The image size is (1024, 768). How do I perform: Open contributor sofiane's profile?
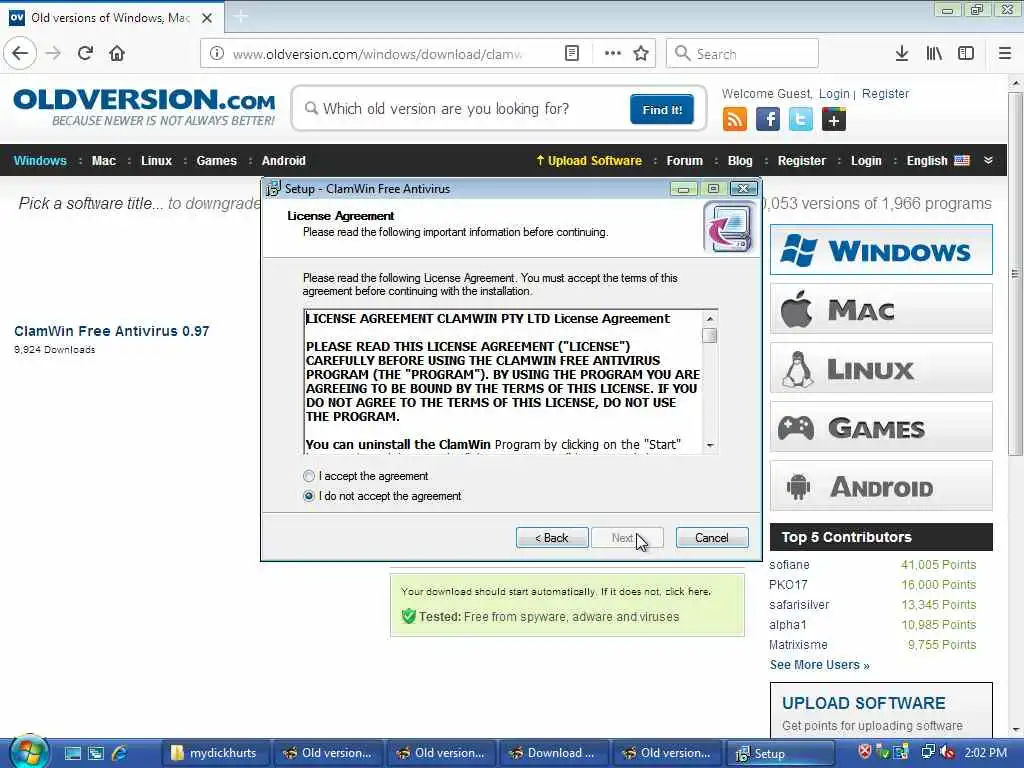(x=789, y=565)
